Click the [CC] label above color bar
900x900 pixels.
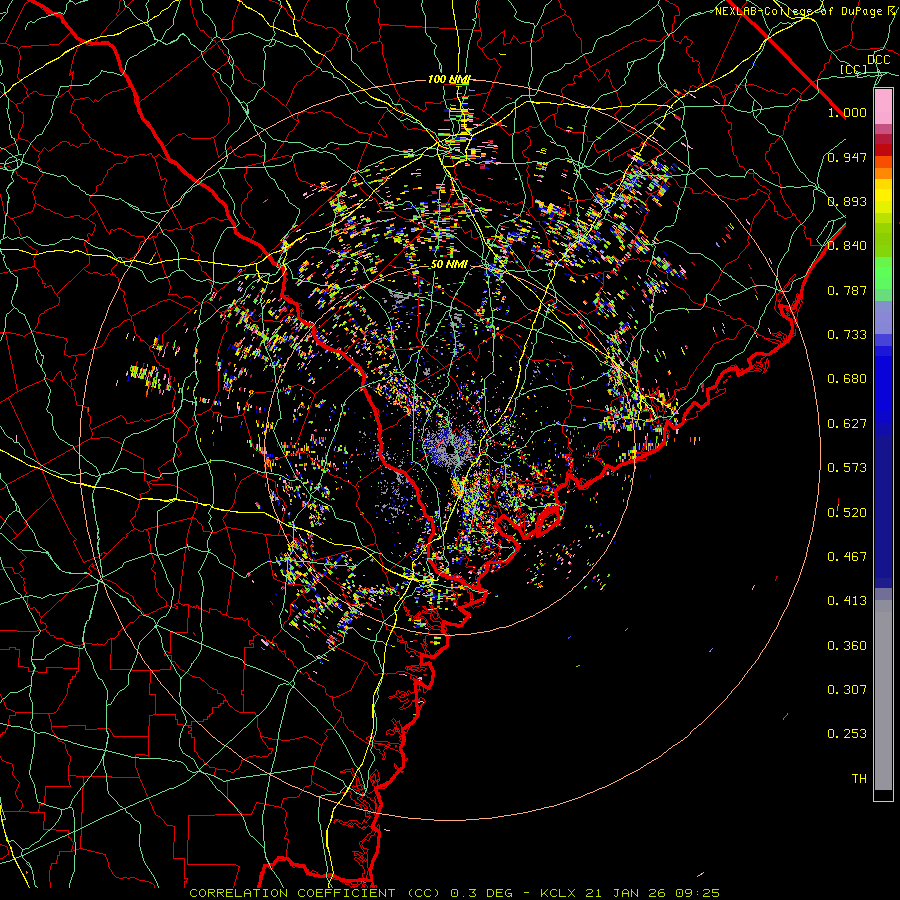click(853, 69)
